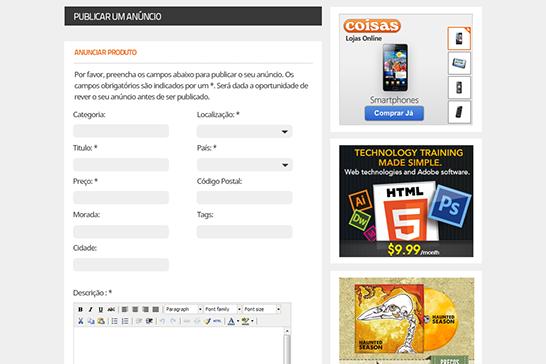Focus the Morada text field
Screen dimensions: 546x364
121,232
